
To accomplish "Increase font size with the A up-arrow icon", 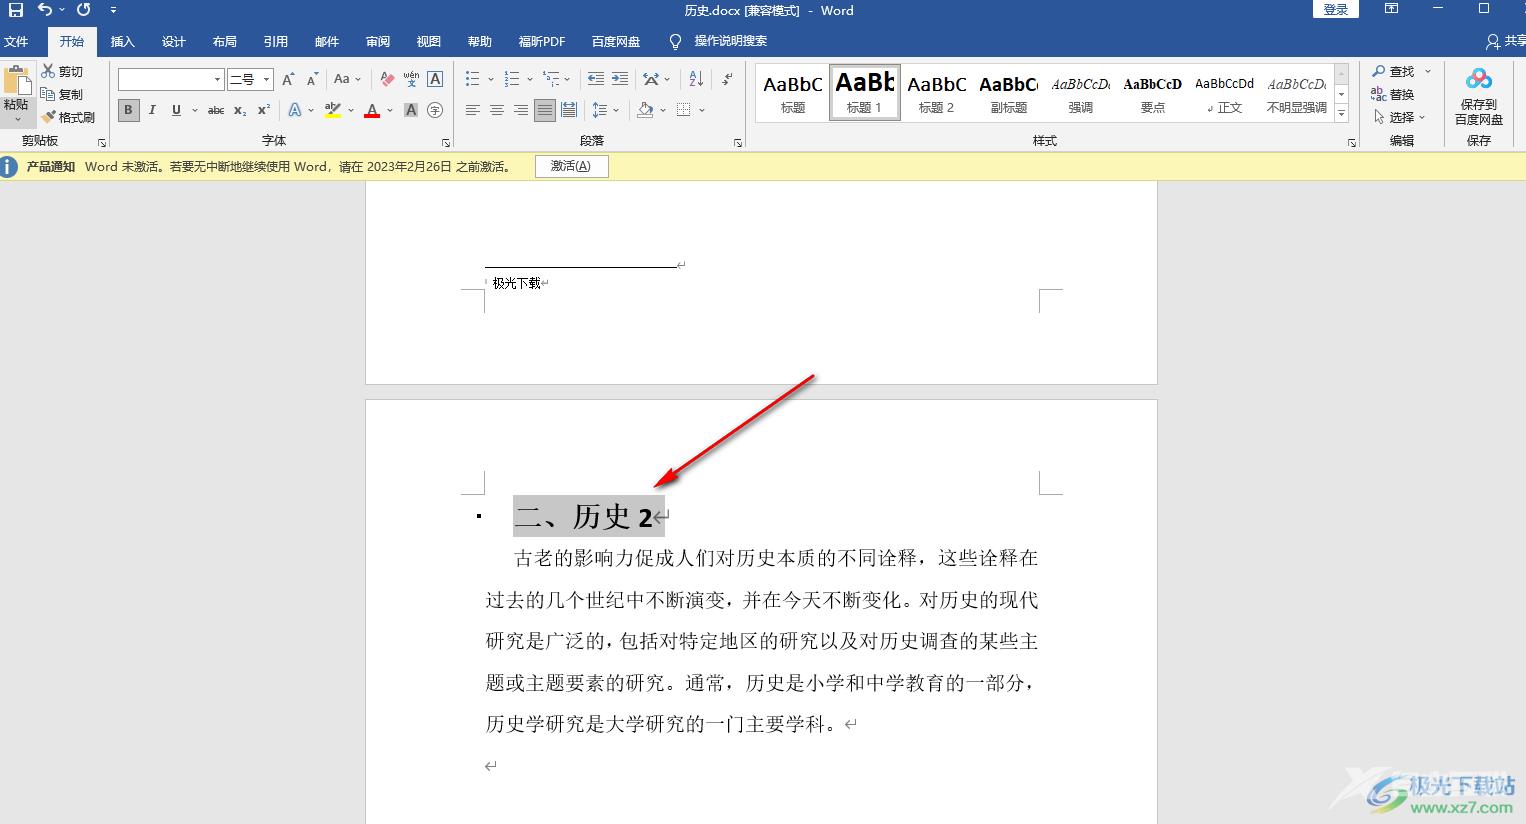I will click(288, 79).
